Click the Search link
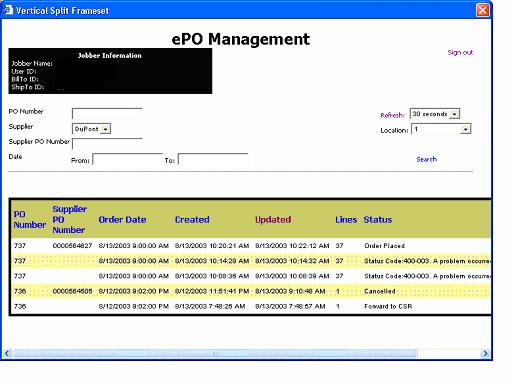Image resolution: width=512 pixels, height=384 pixels. (426, 159)
